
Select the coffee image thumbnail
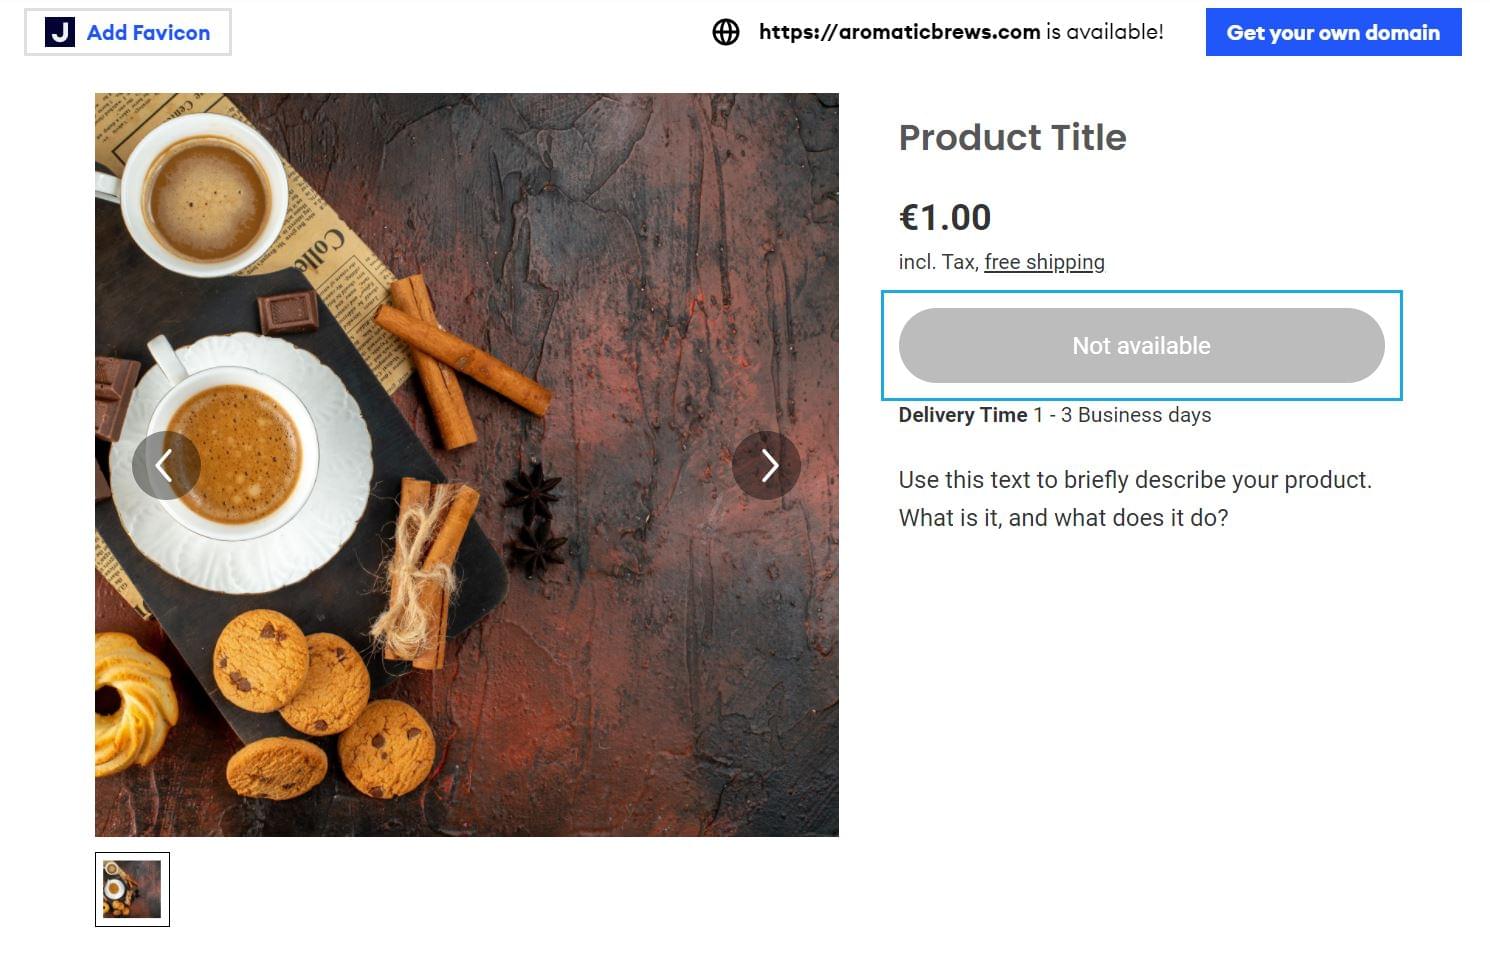coord(132,889)
